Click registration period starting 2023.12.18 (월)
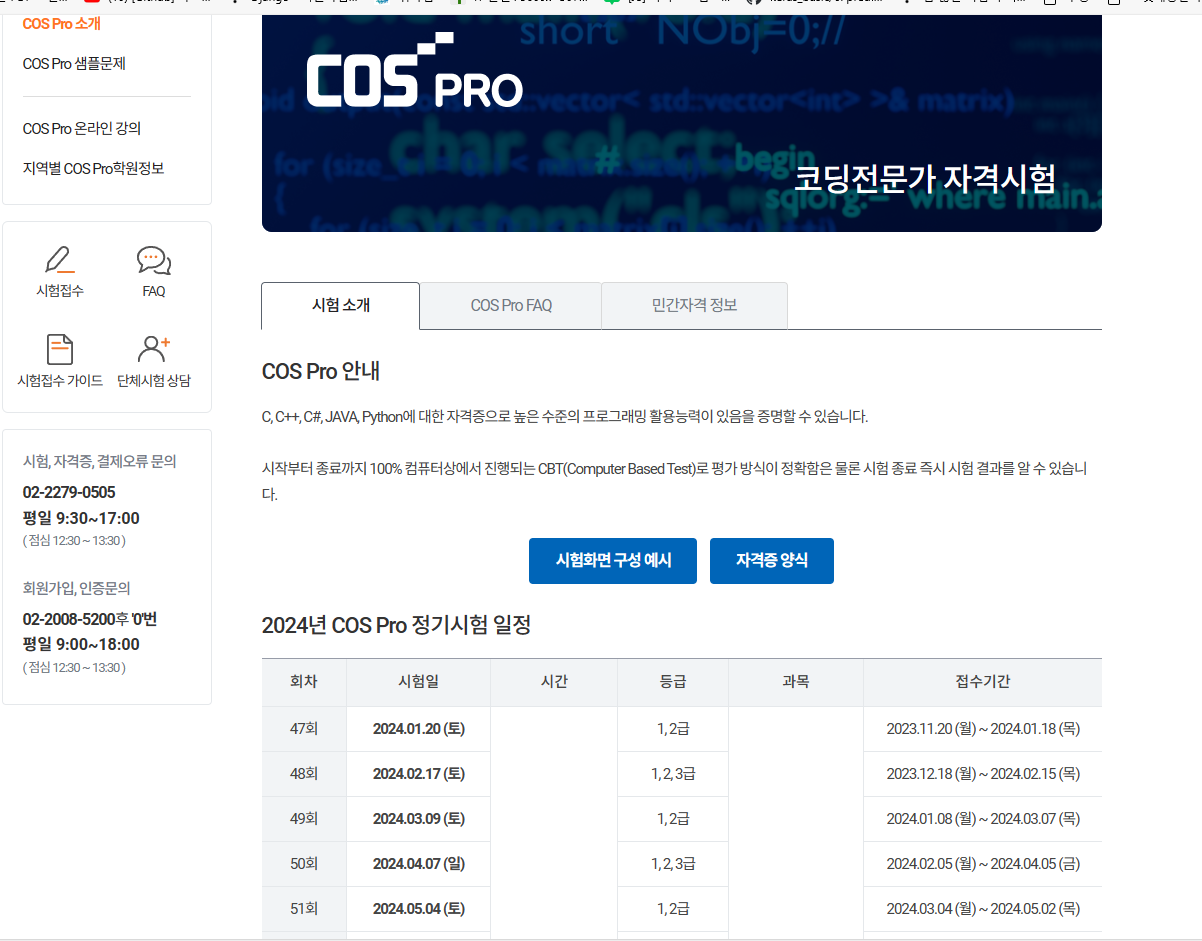 pyautogui.click(x=983, y=774)
